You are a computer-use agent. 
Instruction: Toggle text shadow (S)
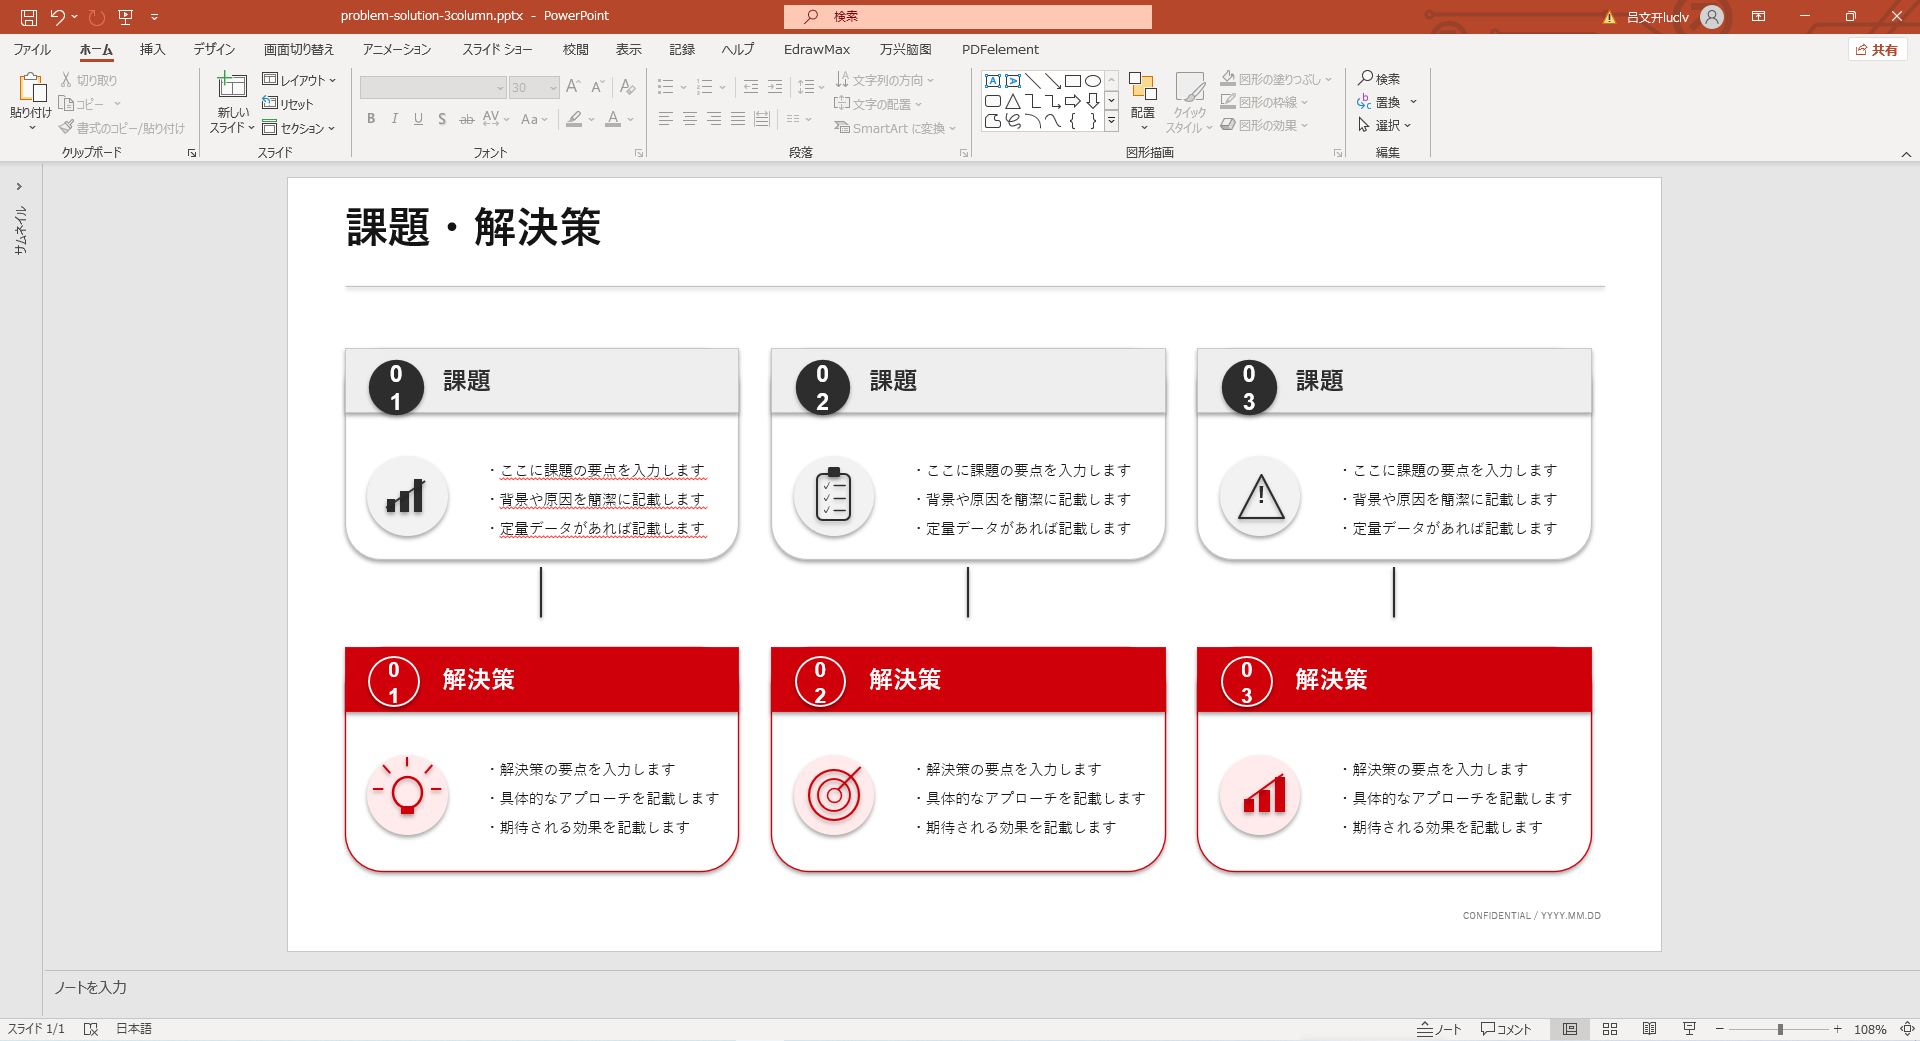coord(442,119)
